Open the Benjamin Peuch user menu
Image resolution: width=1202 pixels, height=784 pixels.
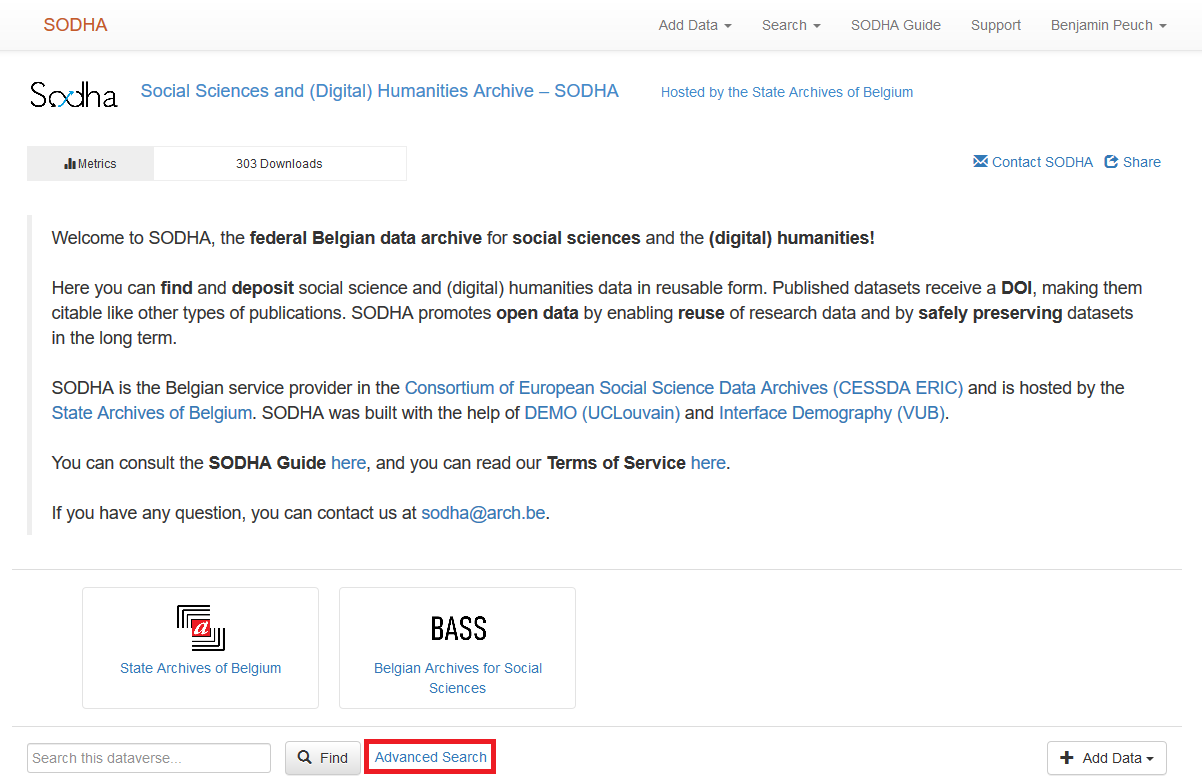[x=1109, y=25]
